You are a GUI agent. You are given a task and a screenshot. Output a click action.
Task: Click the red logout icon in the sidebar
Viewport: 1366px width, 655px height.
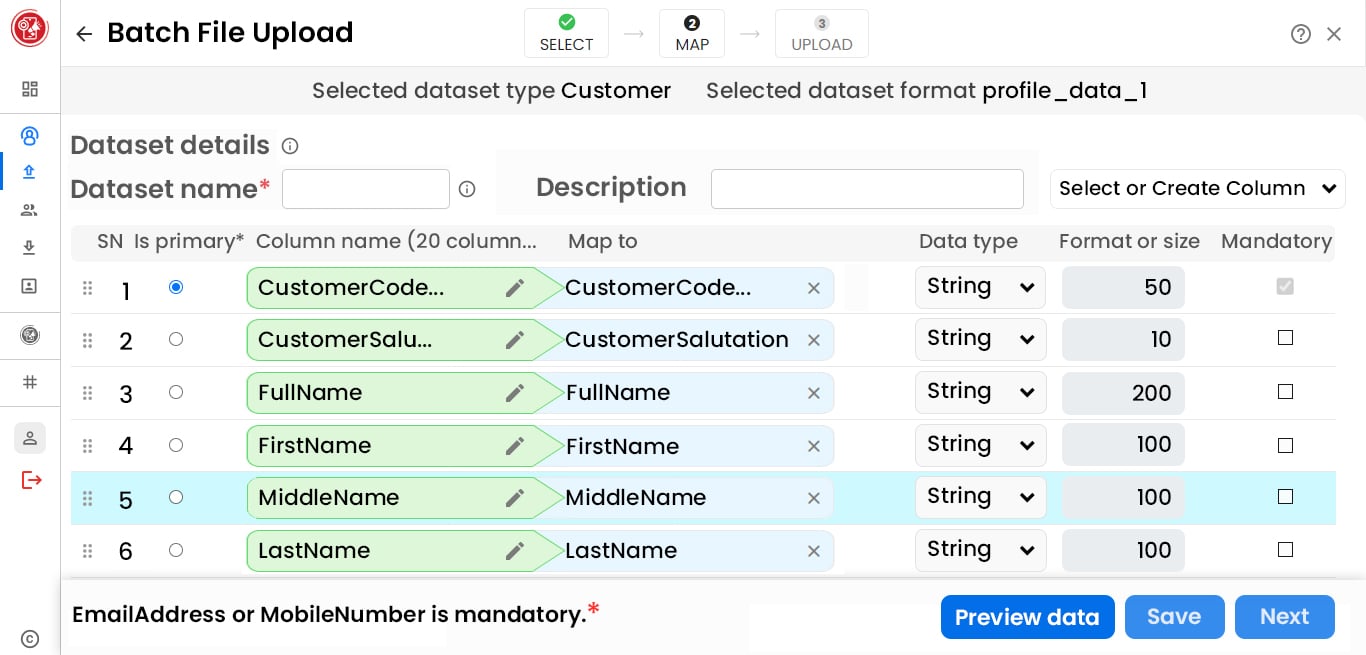31,480
